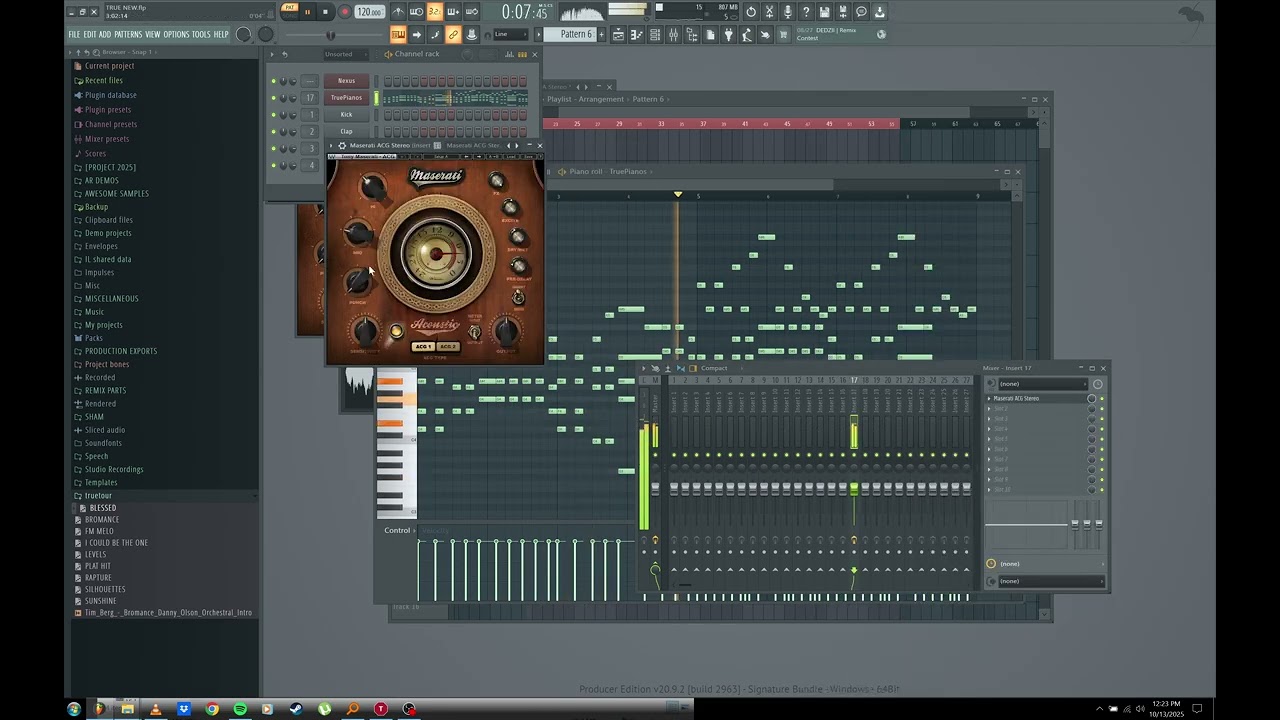Click the Master mixer fader
Screen dimensions: 1280x720
[x=655, y=488]
